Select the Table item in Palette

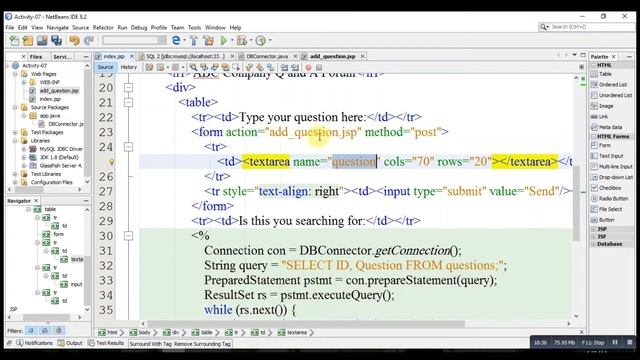[605, 74]
